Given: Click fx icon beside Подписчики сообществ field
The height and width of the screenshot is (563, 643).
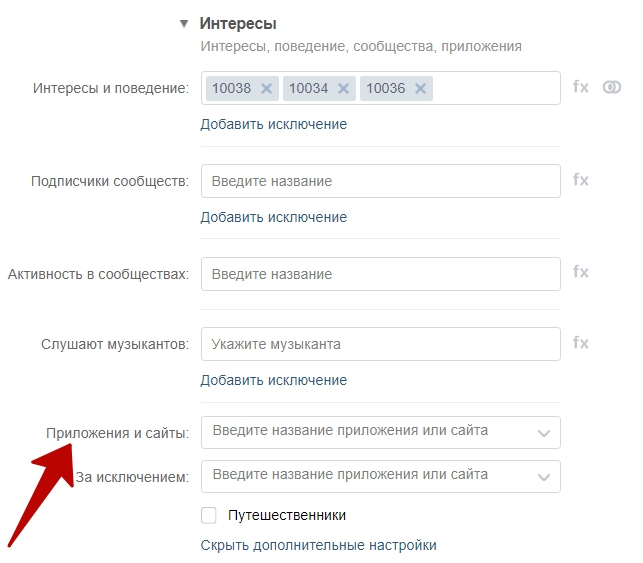Looking at the screenshot, I should click(581, 180).
